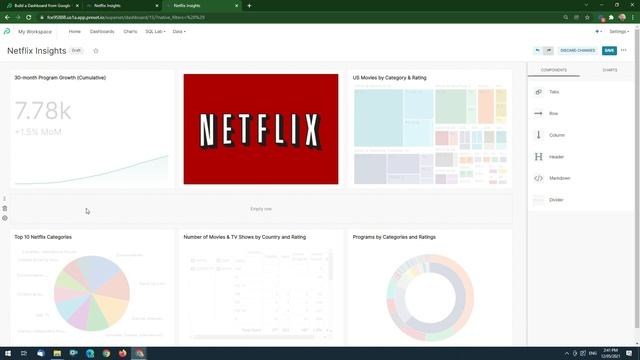Click the Preset logo icon
This screenshot has width=640, height=360.
(7, 31)
